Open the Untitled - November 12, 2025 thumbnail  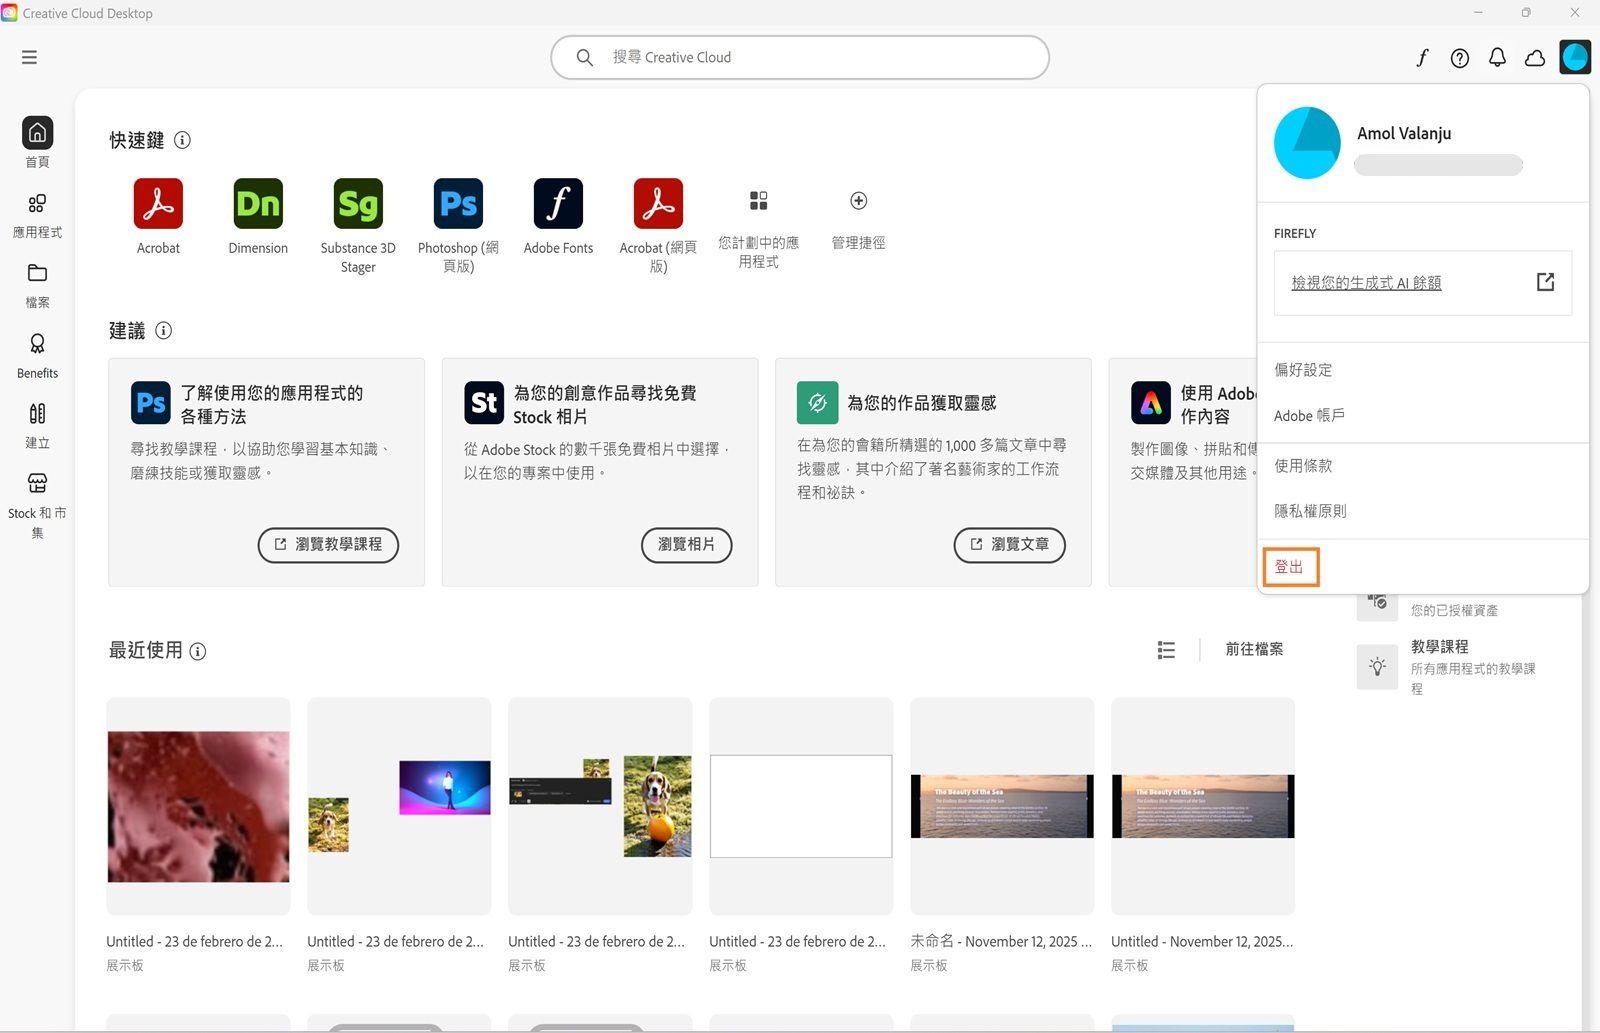point(1203,806)
